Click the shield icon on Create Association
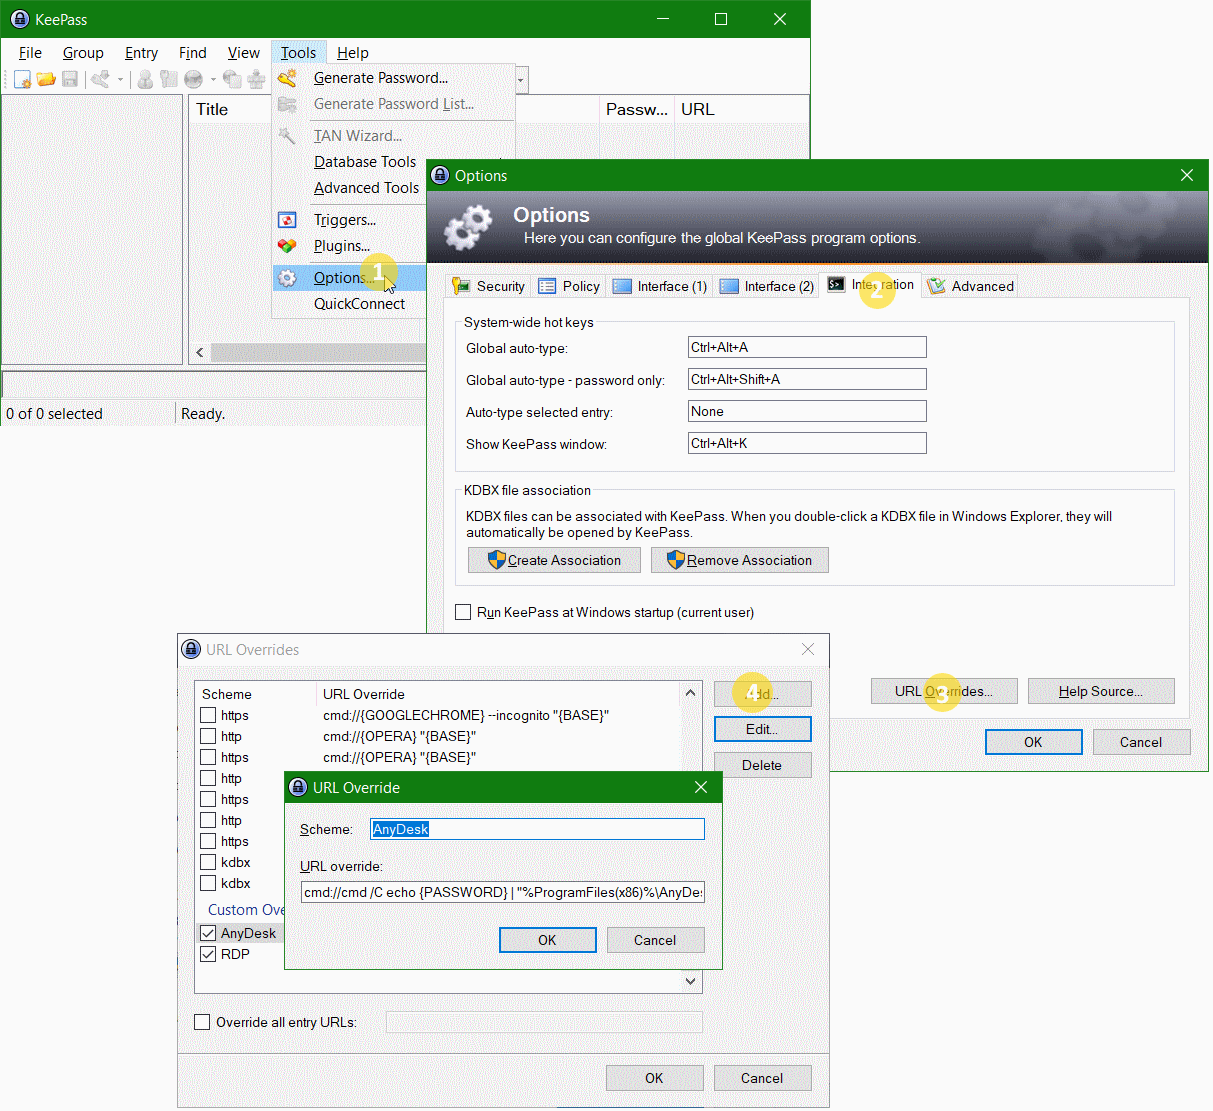The height and width of the screenshot is (1111, 1213). (x=496, y=560)
